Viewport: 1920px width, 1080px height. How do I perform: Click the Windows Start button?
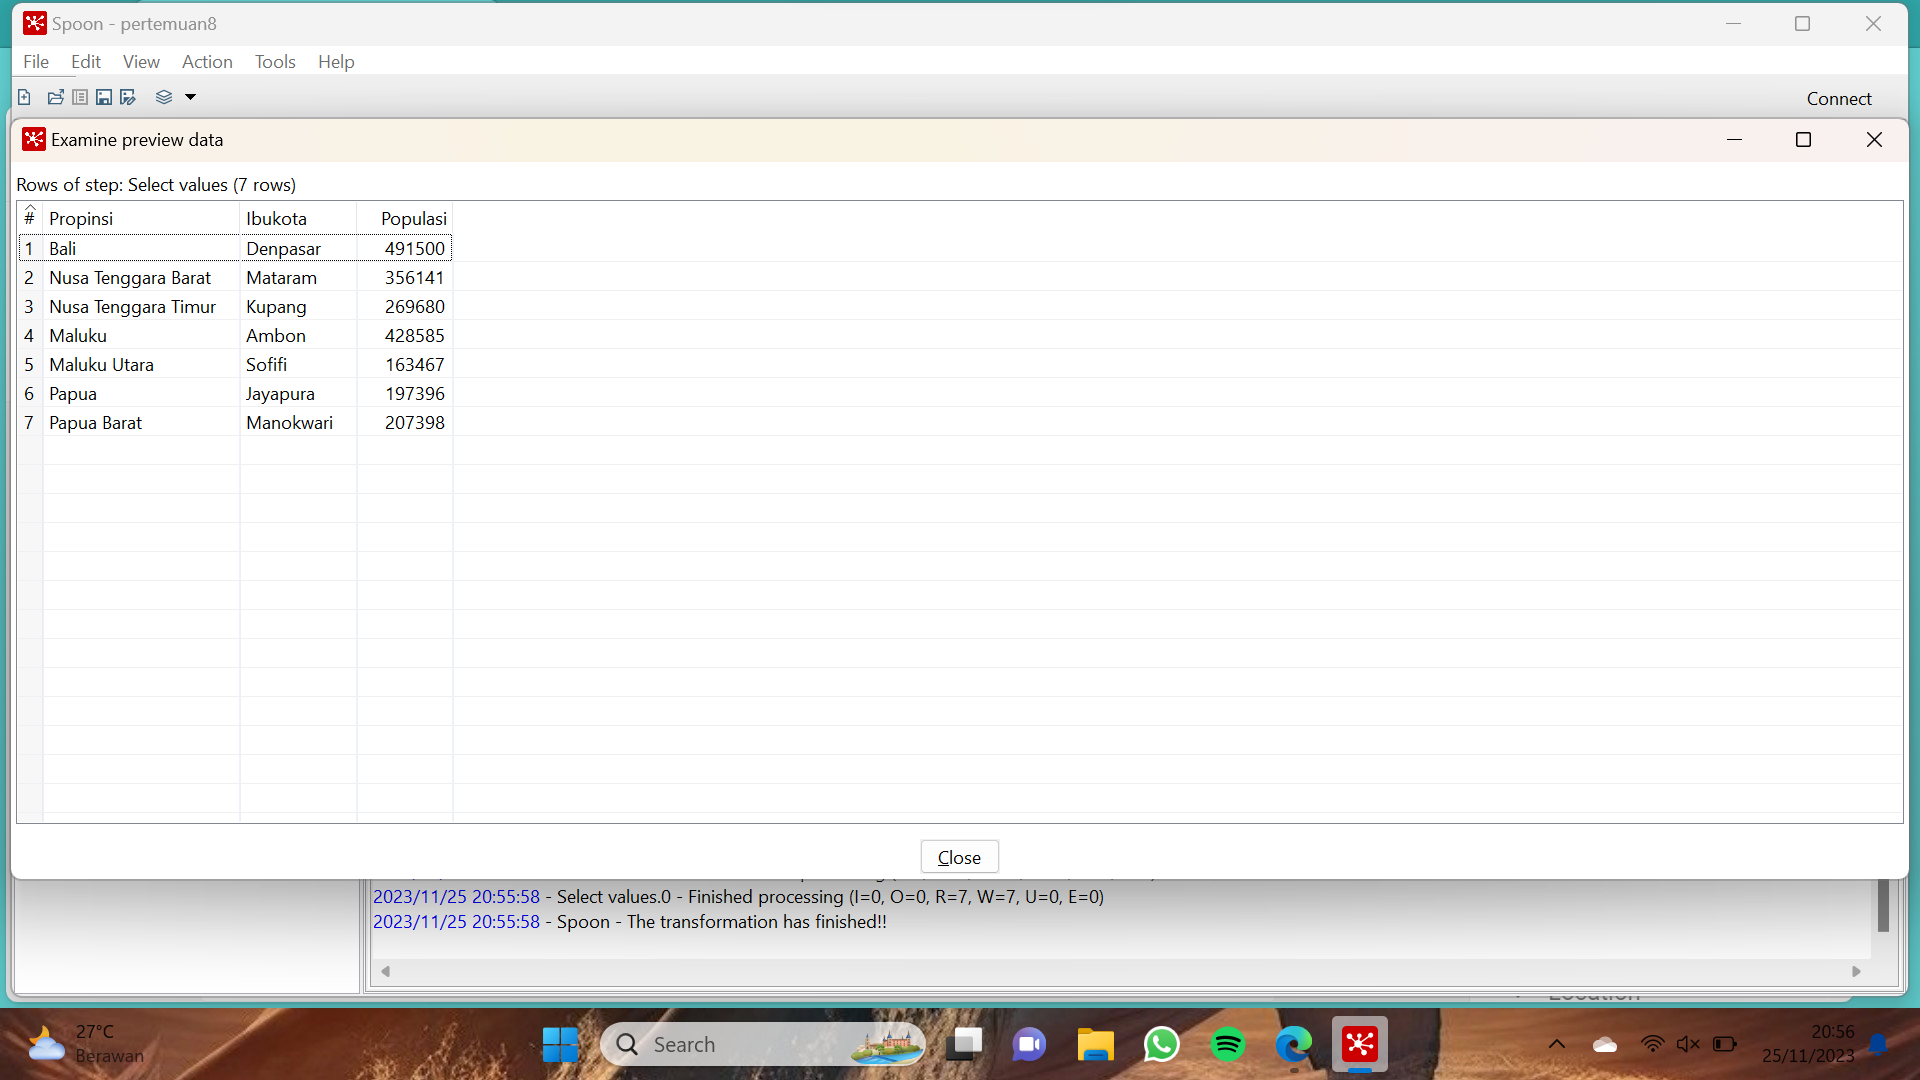pyautogui.click(x=560, y=1045)
